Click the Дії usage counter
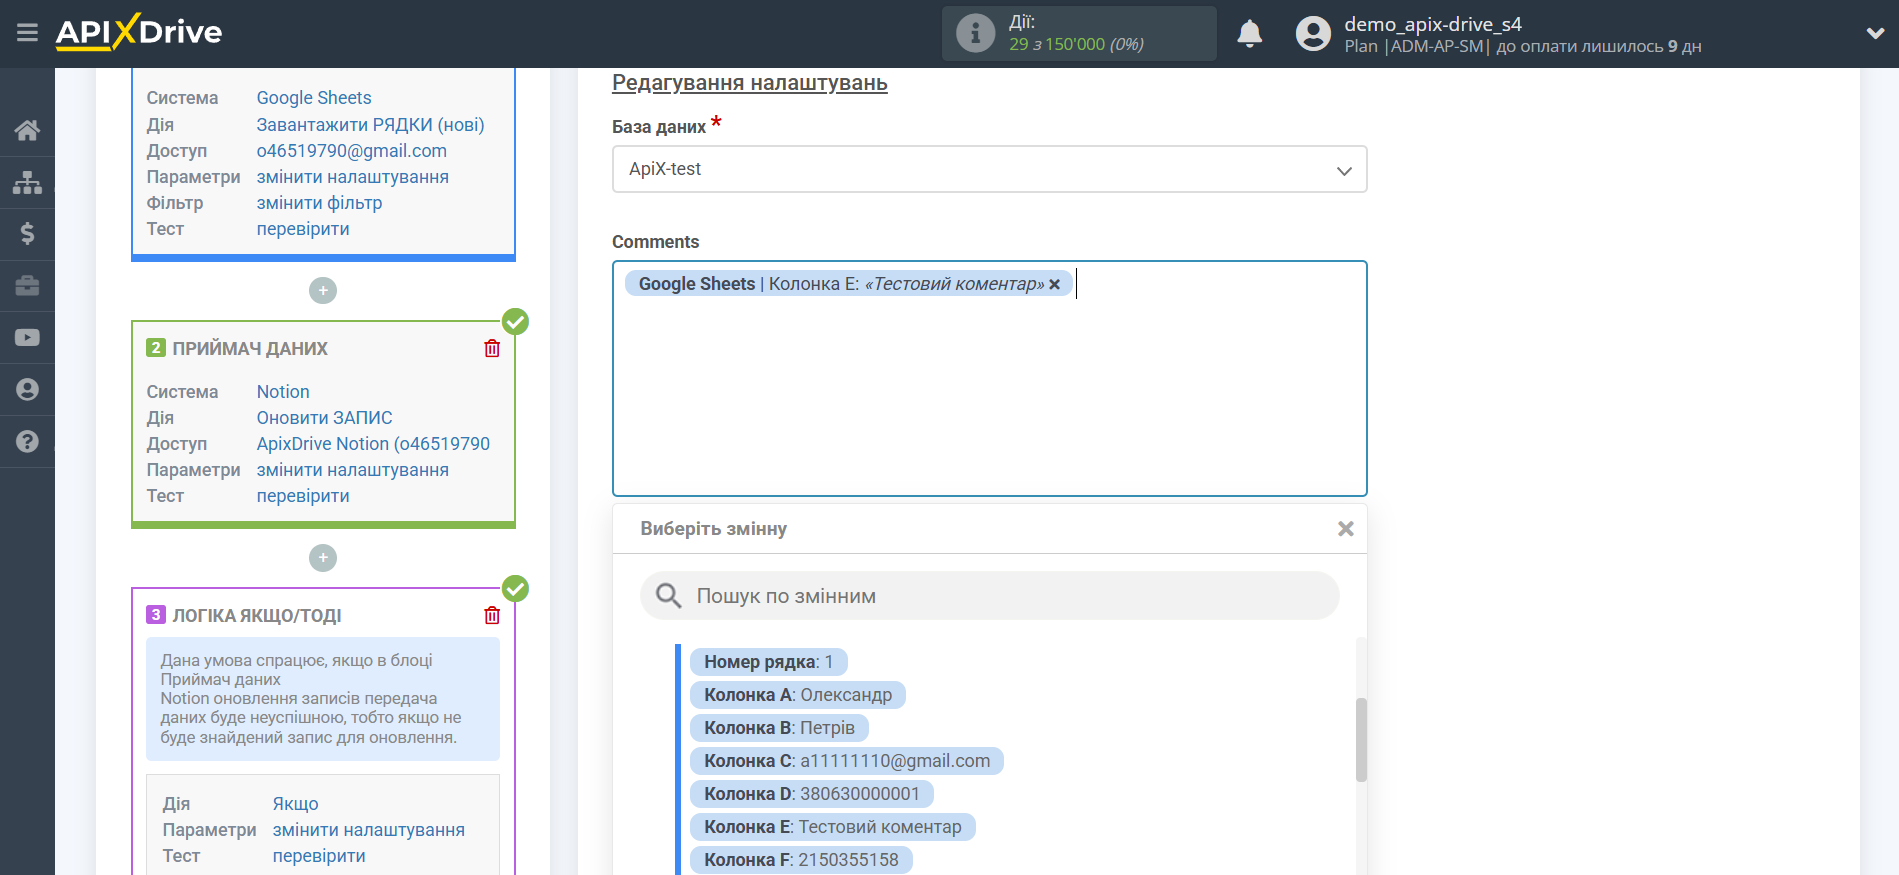Viewport: 1899px width, 875px height. [1079, 33]
